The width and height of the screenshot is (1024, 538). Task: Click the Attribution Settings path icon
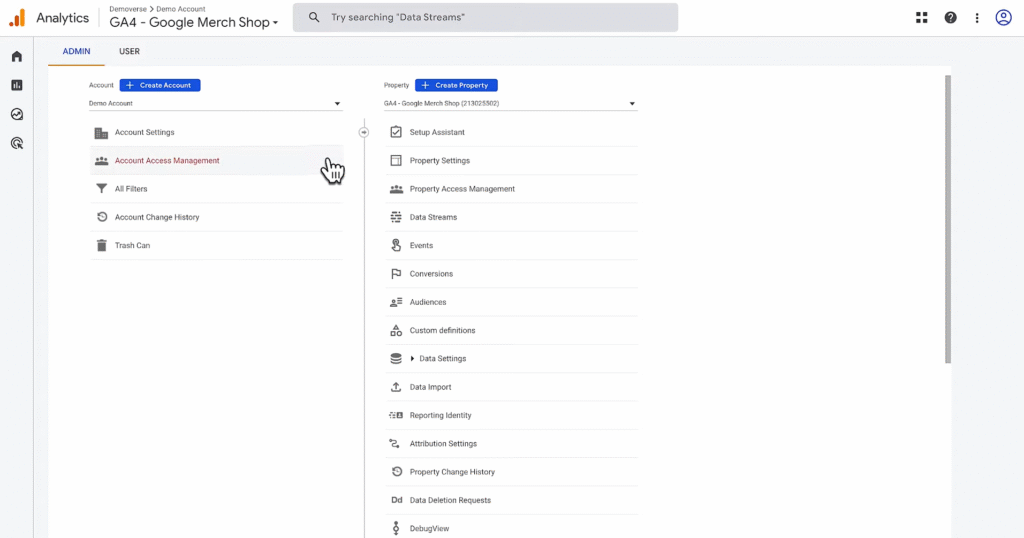[x=394, y=443]
